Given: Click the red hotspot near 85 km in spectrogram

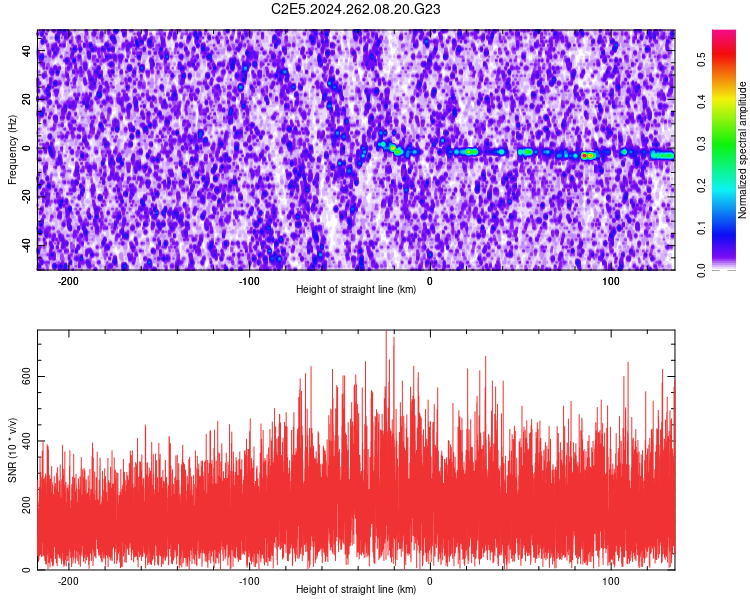Looking at the screenshot, I should click(x=585, y=156).
